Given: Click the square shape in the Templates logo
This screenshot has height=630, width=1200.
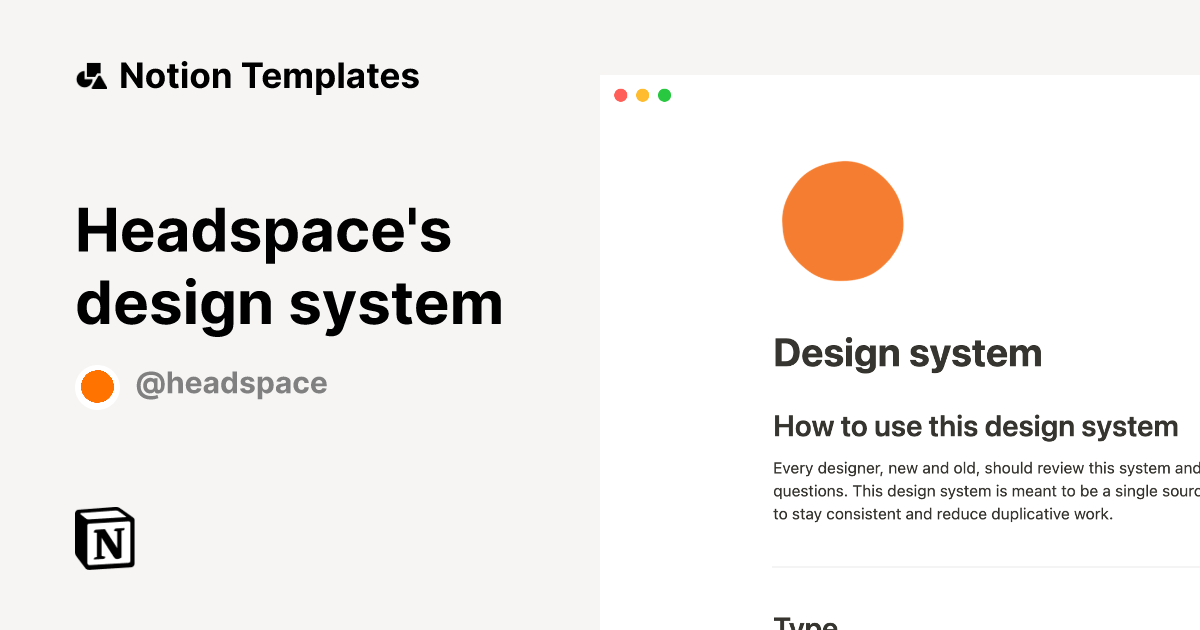Looking at the screenshot, I should 94,70.
